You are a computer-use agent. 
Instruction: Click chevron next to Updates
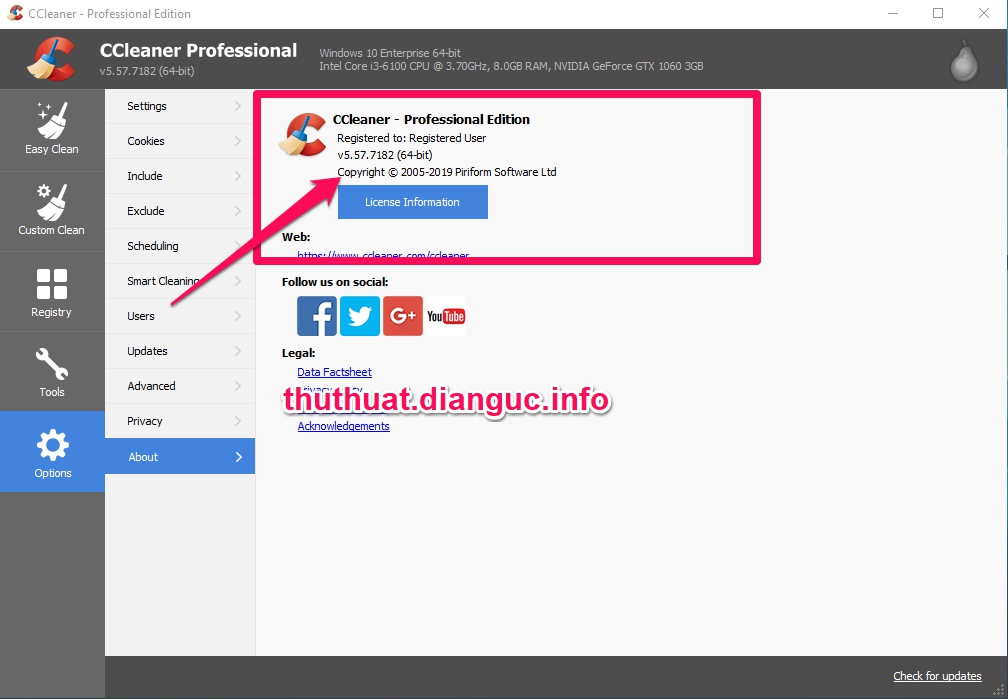238,350
